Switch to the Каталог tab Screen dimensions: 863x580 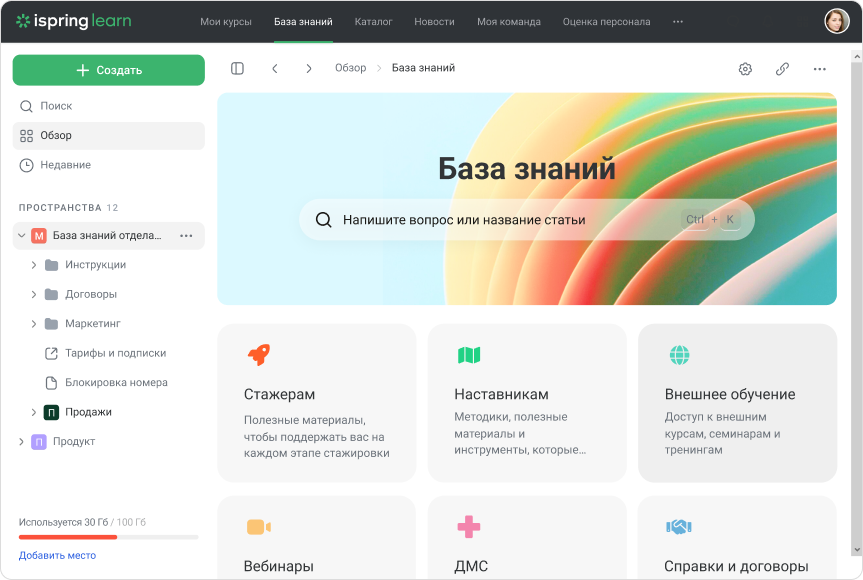373,20
